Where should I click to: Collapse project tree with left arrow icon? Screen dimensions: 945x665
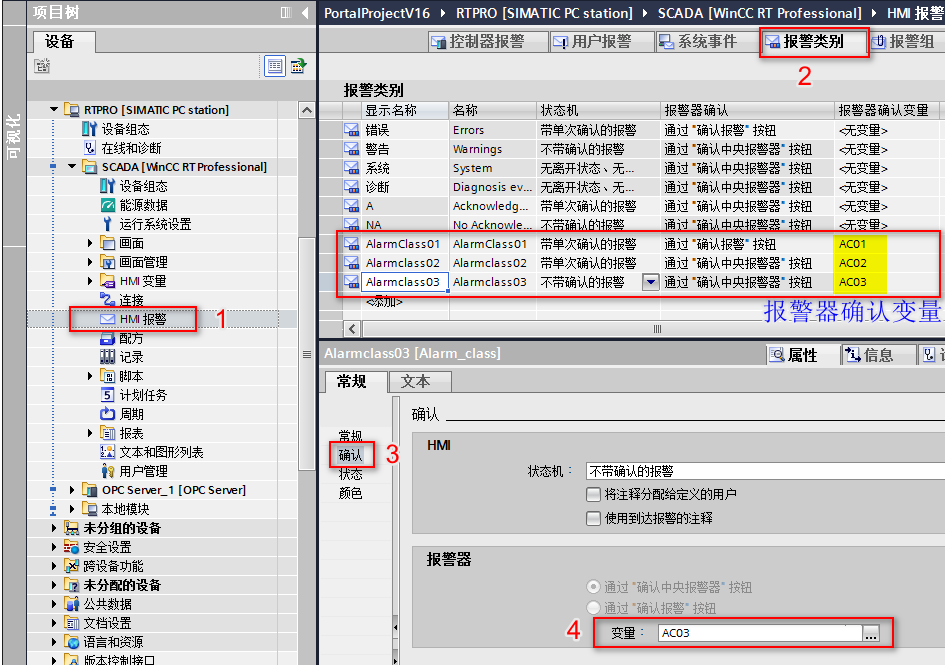pos(305,13)
